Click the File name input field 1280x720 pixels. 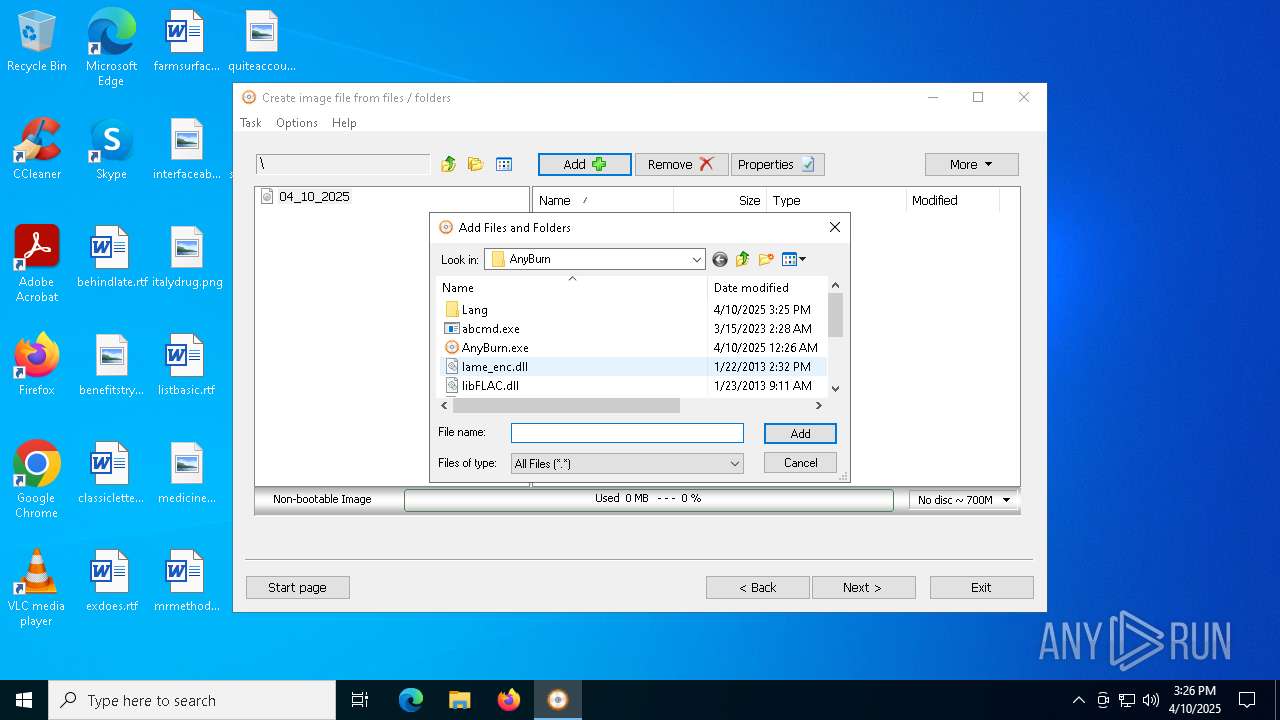point(627,433)
